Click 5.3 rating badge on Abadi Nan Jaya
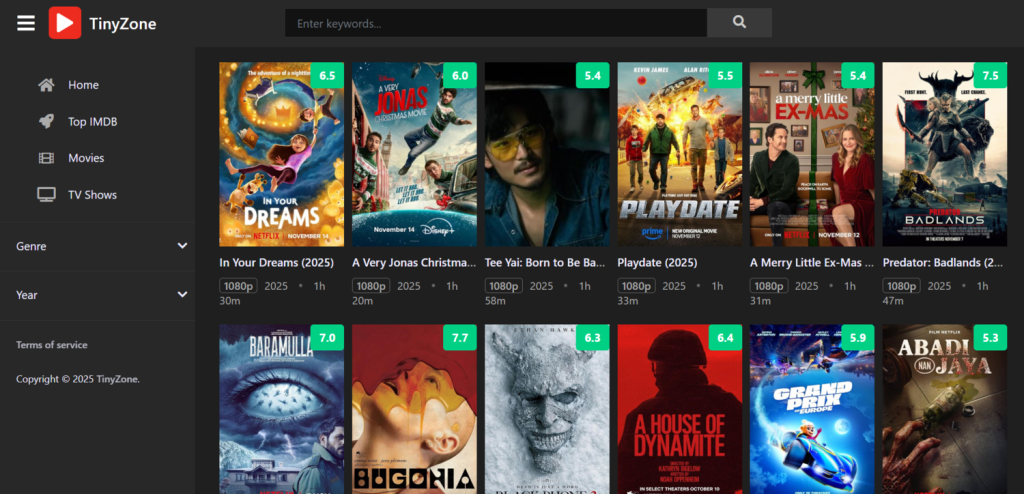Image resolution: width=1024 pixels, height=494 pixels. click(x=991, y=338)
